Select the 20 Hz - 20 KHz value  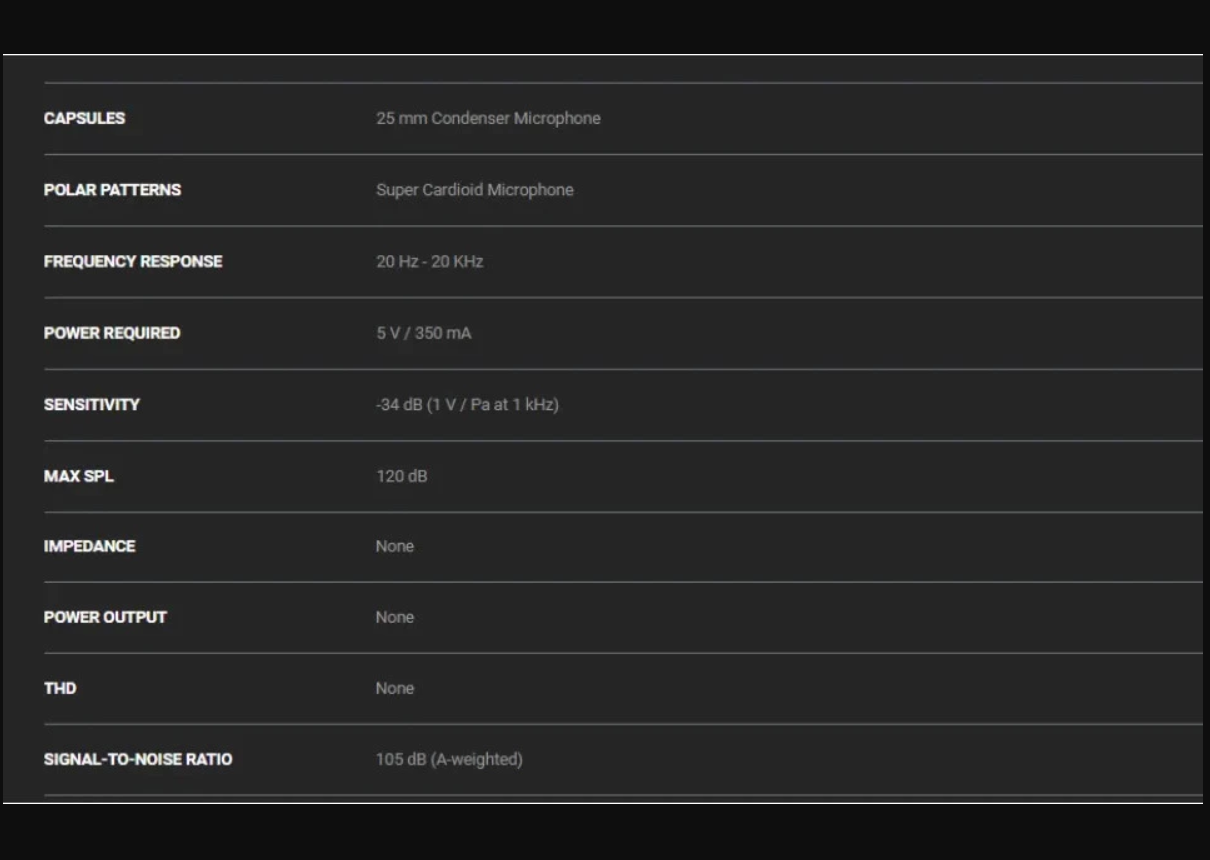pyautogui.click(x=429, y=261)
